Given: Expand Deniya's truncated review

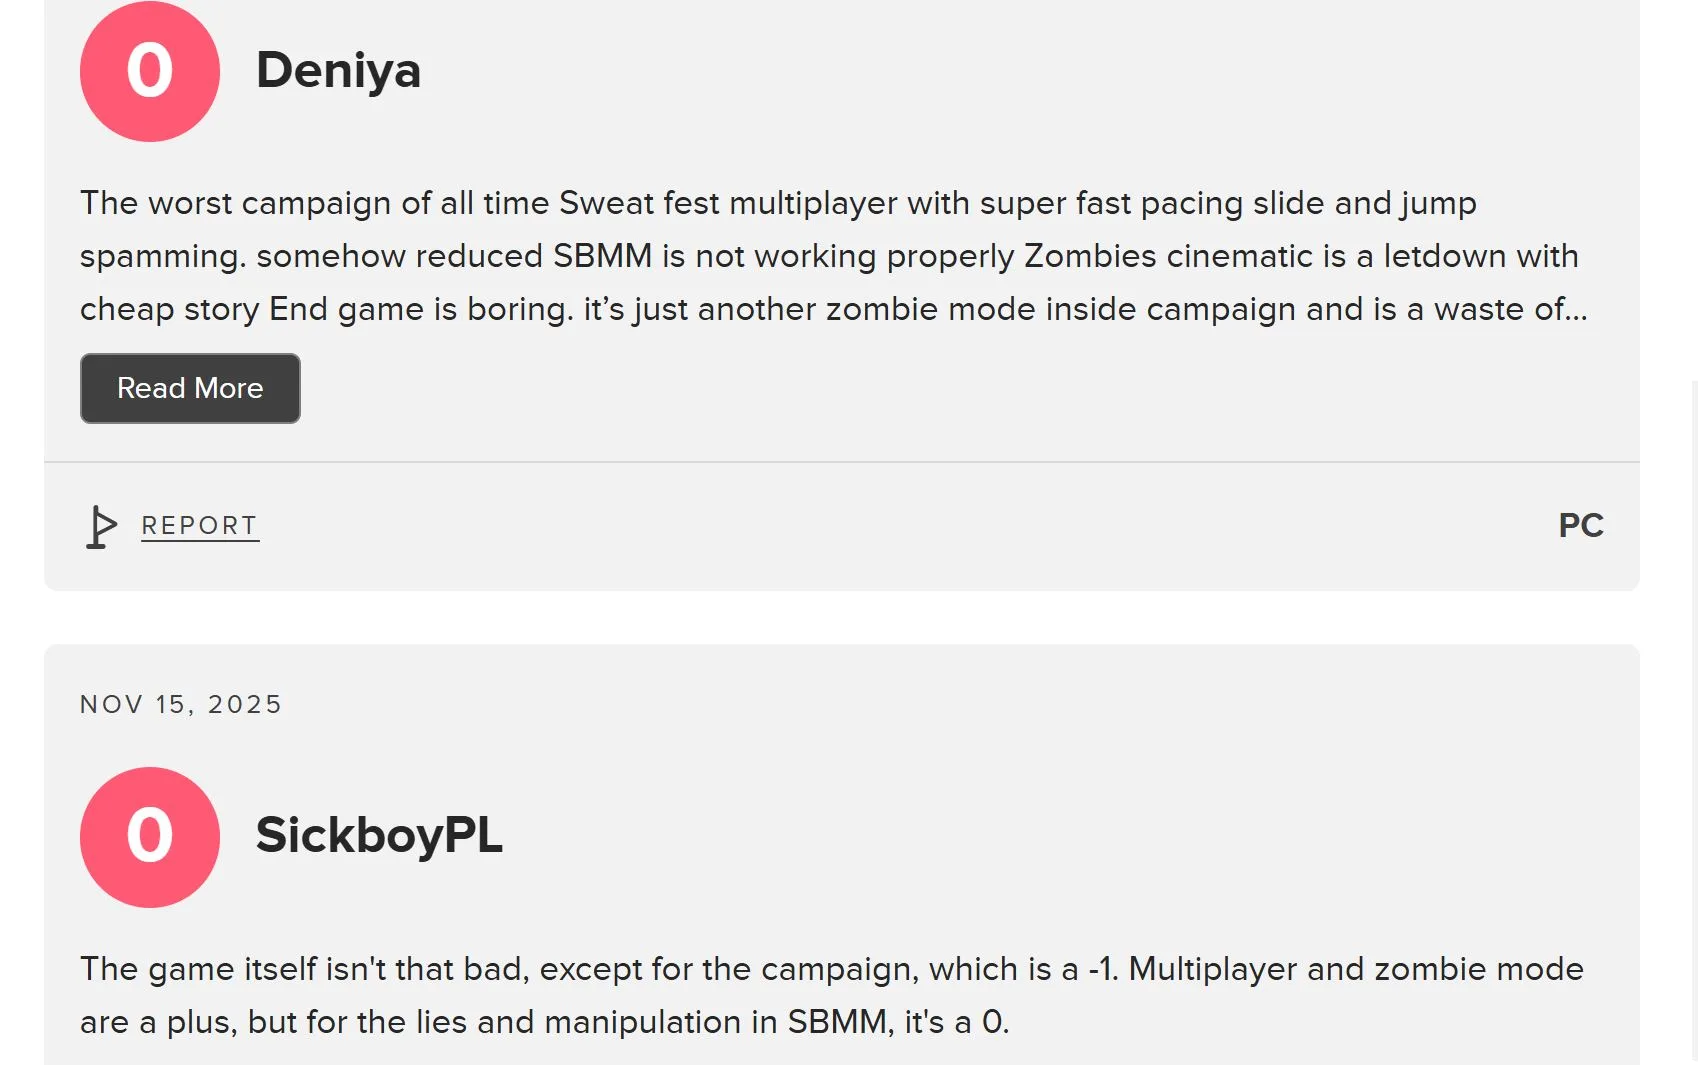Looking at the screenshot, I should (190, 388).
